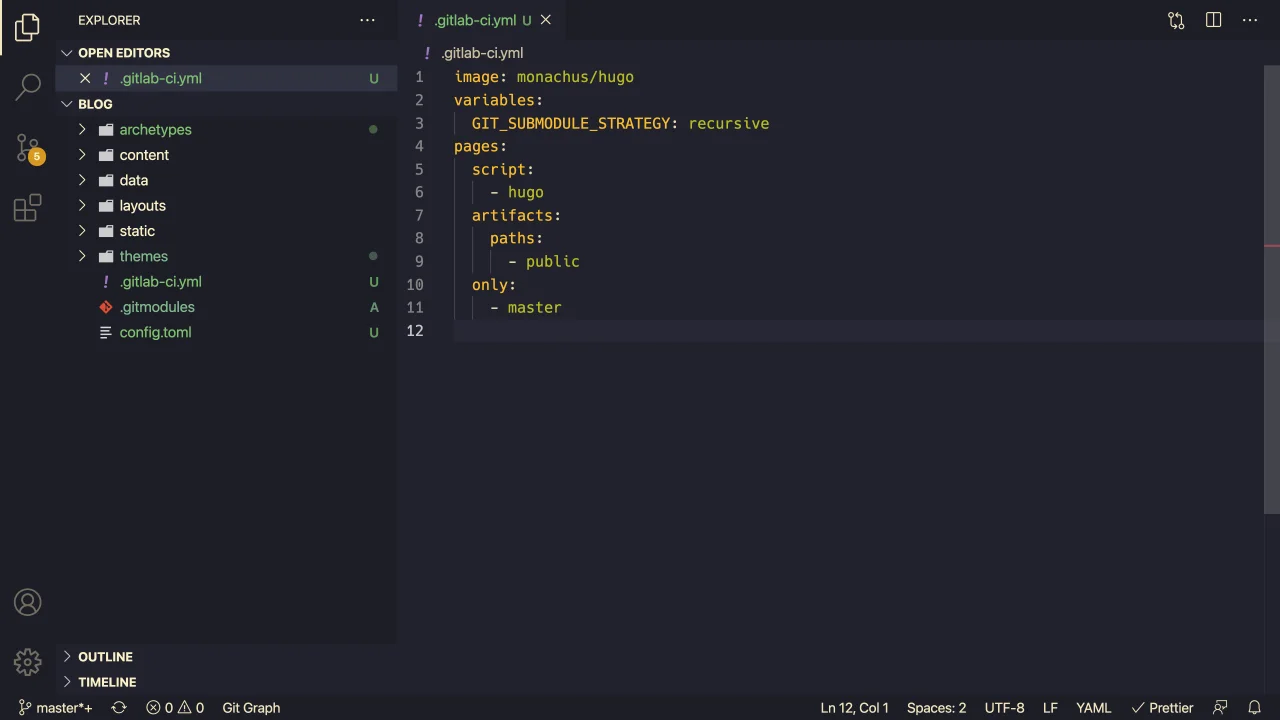Change language mode from YAML
Image resolution: width=1280 pixels, height=720 pixels.
1093,708
